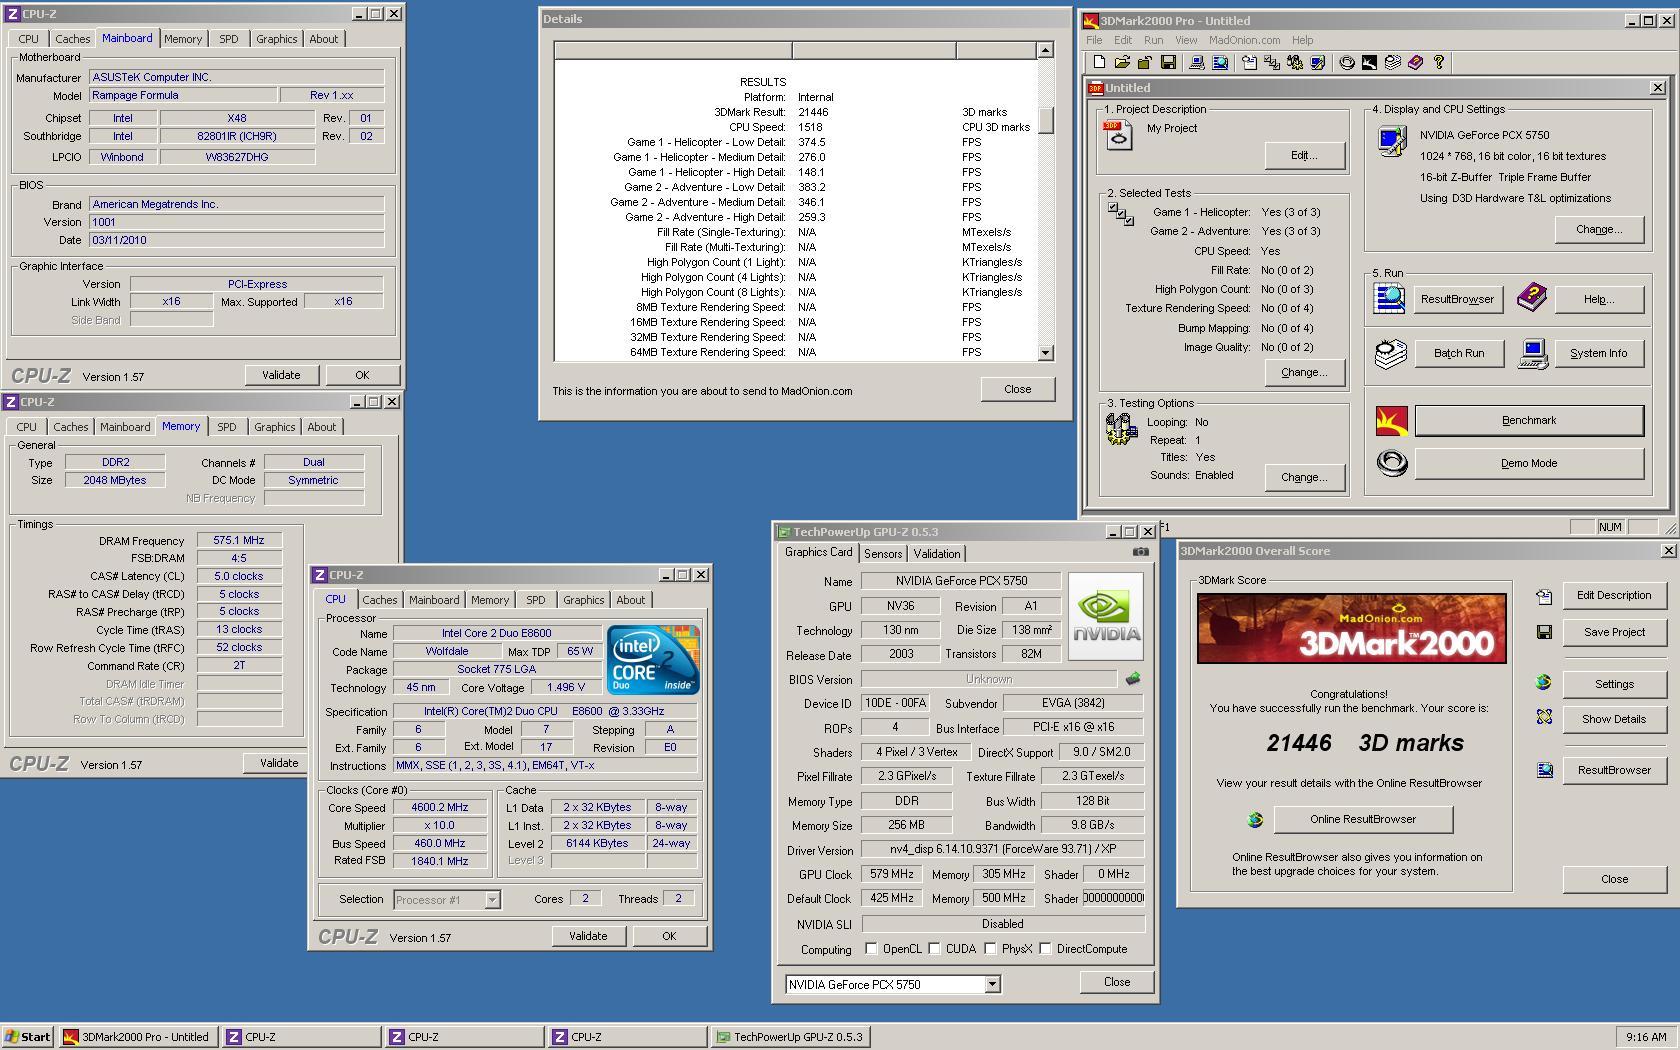Click the Edit Description button
Image resolution: width=1680 pixels, height=1050 pixels.
[x=1614, y=595]
